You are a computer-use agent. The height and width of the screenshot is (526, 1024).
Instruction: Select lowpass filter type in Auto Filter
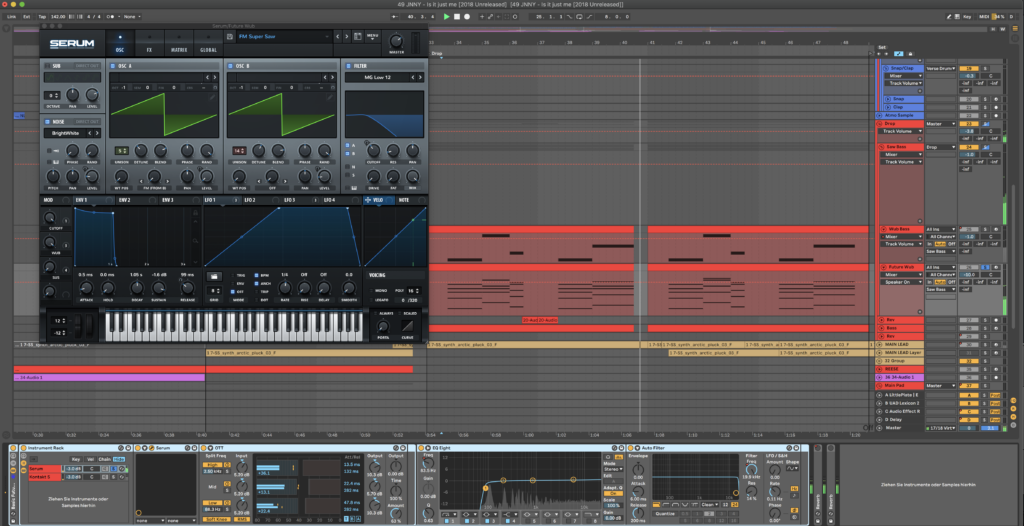[656, 504]
